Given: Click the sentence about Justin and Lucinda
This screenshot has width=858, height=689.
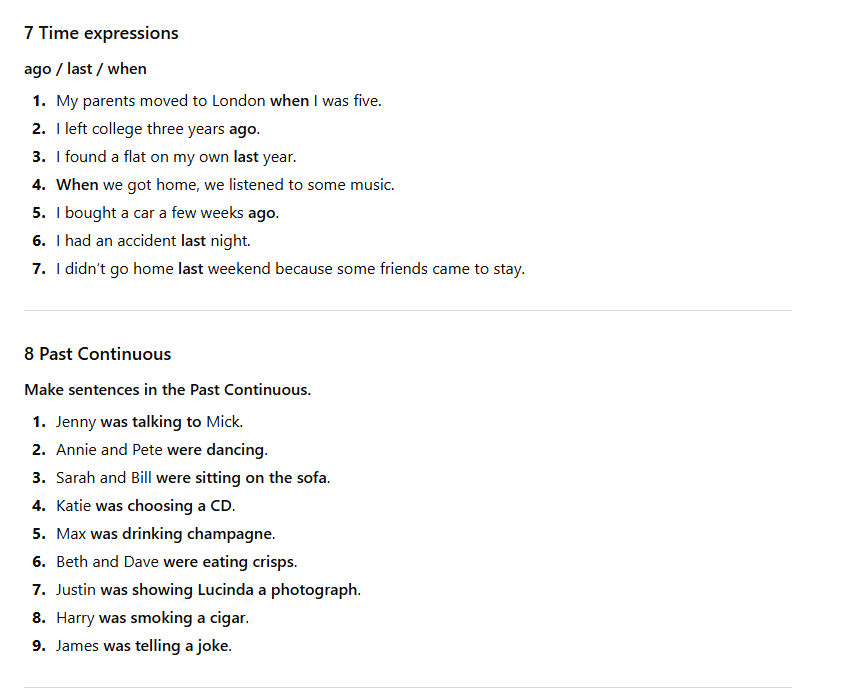Looking at the screenshot, I should pyautogui.click(x=208, y=590).
